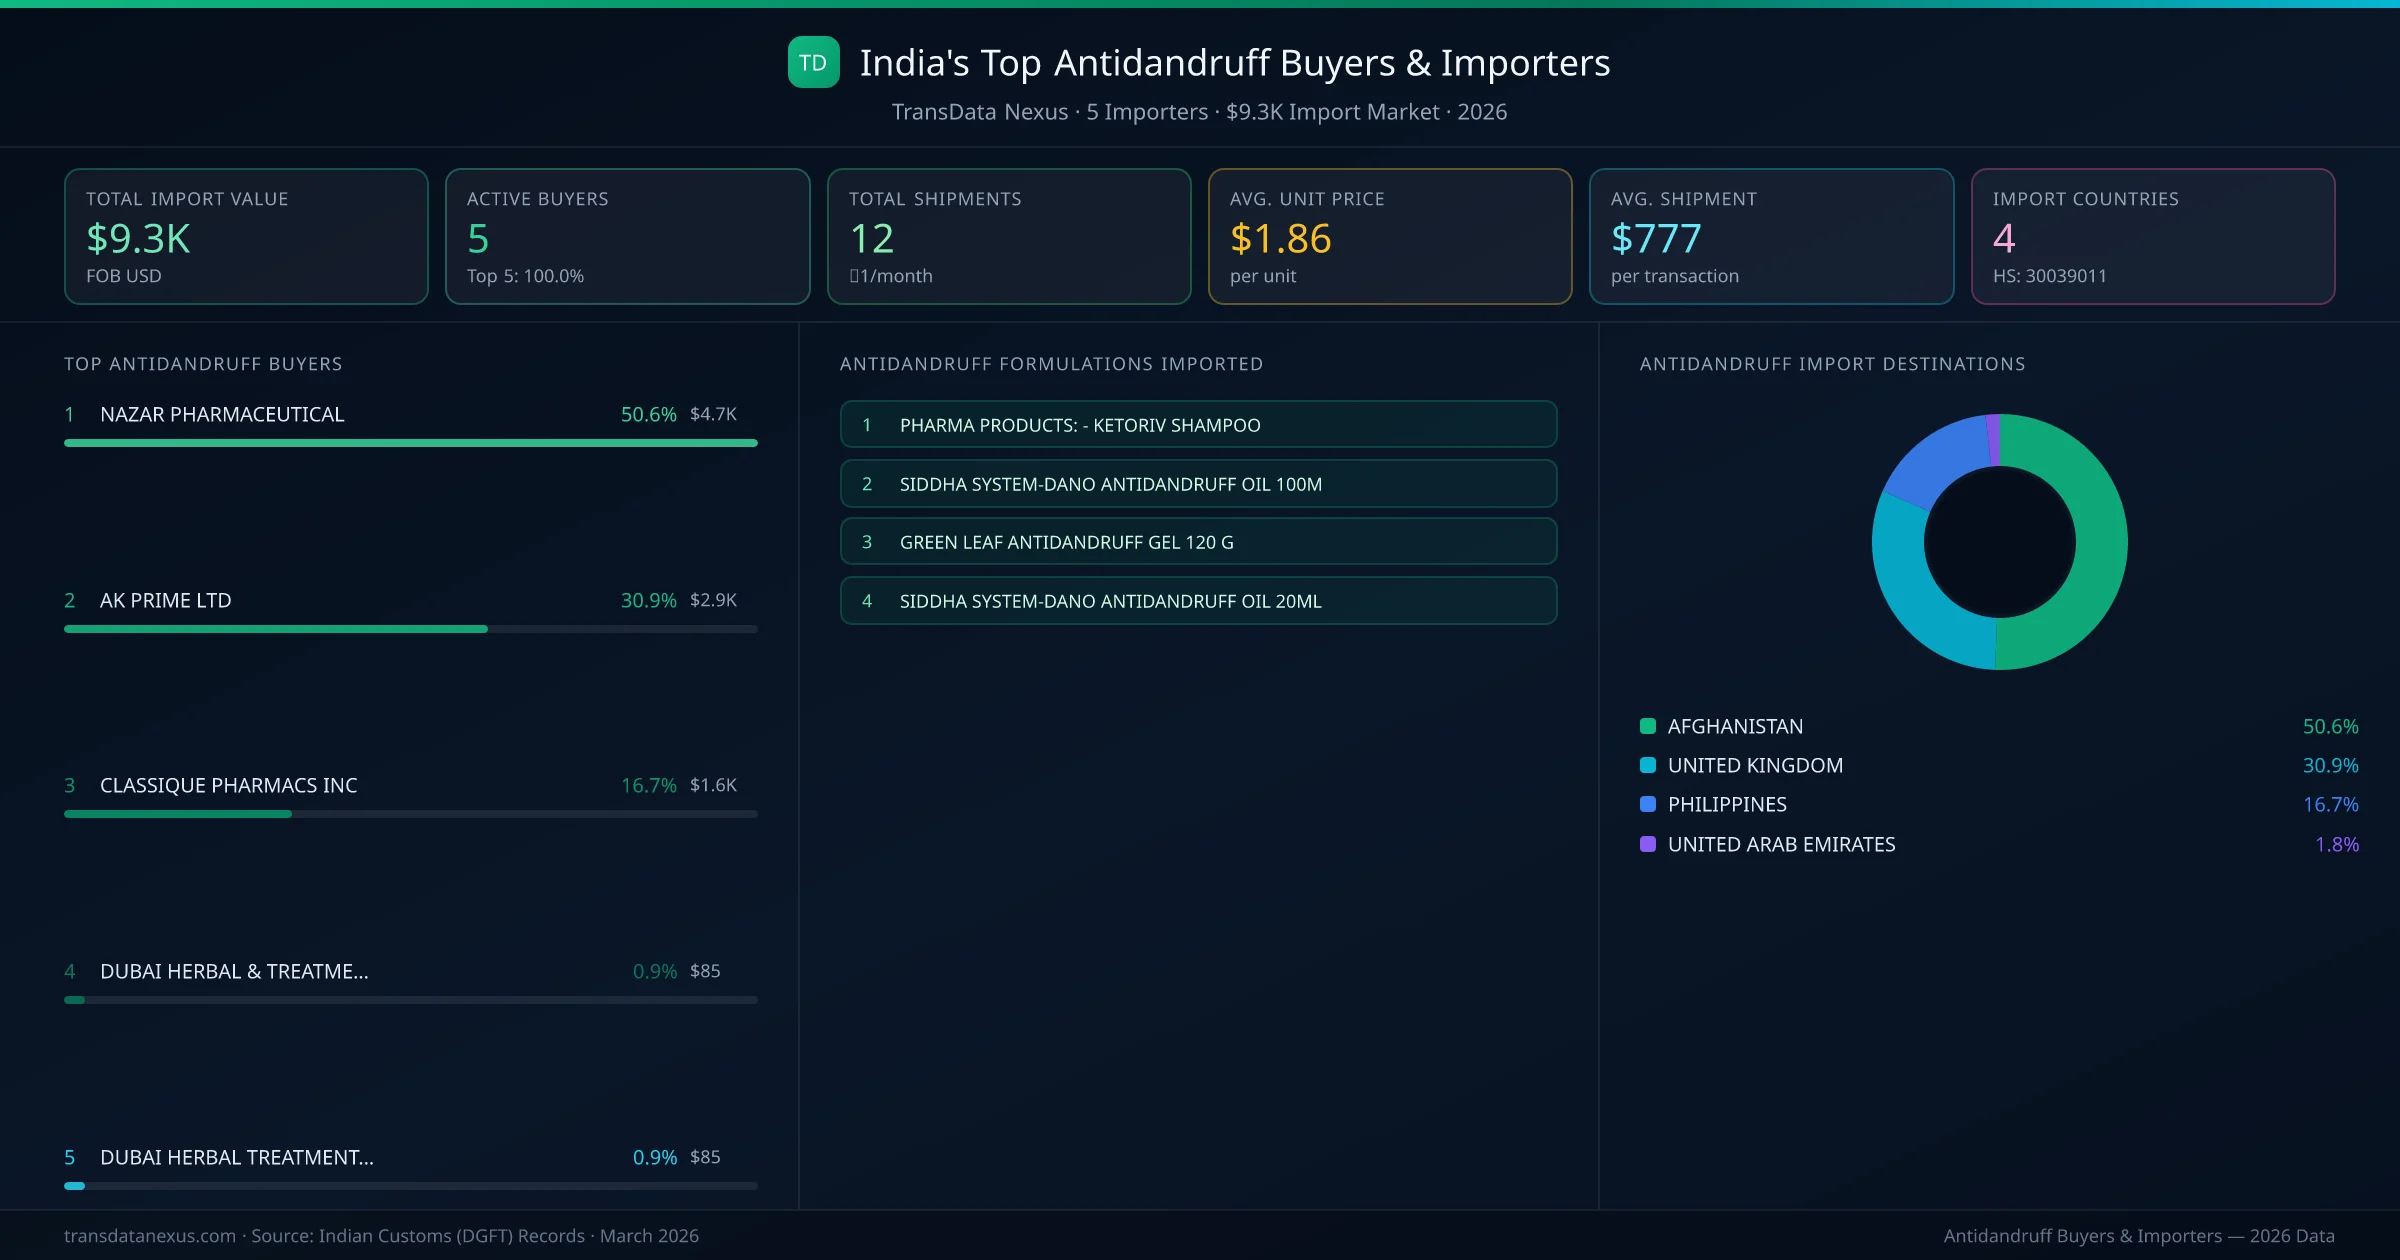Click the TD logo icon
Screen dimensions: 2400x1260
click(x=814, y=63)
